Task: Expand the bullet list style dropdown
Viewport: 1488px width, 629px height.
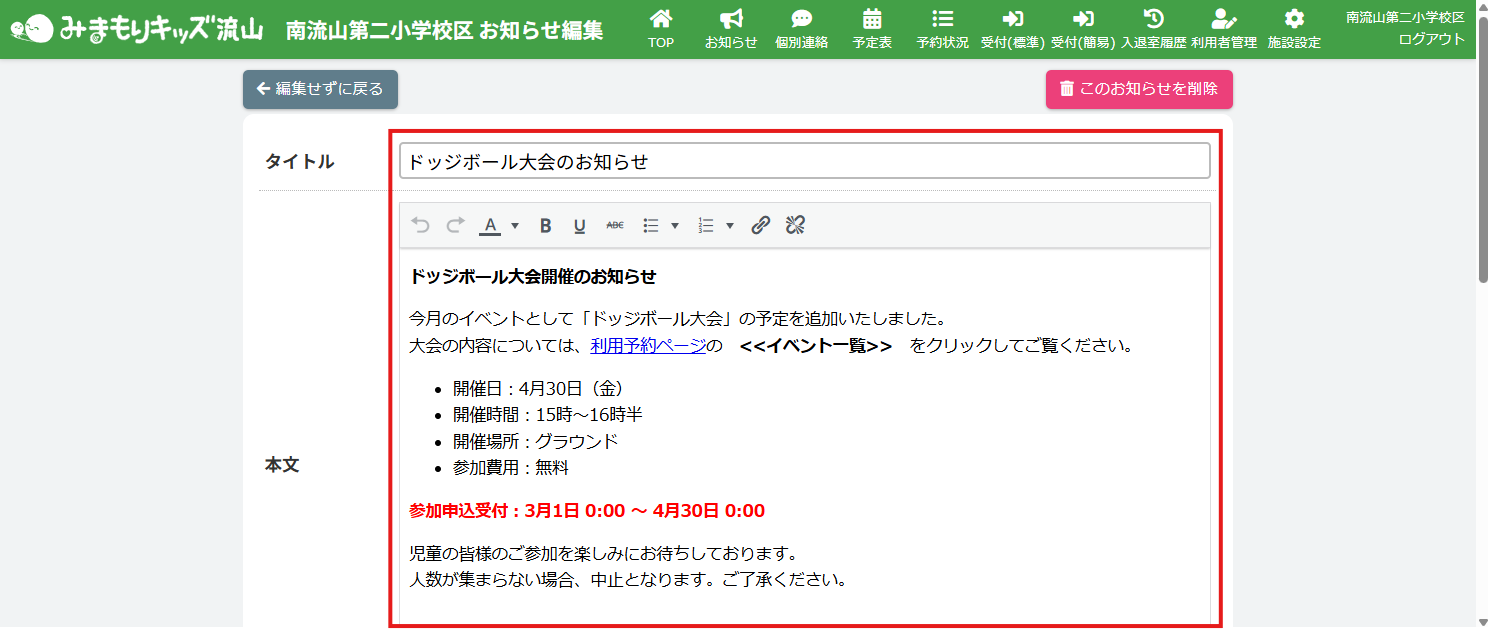Action: (675, 226)
